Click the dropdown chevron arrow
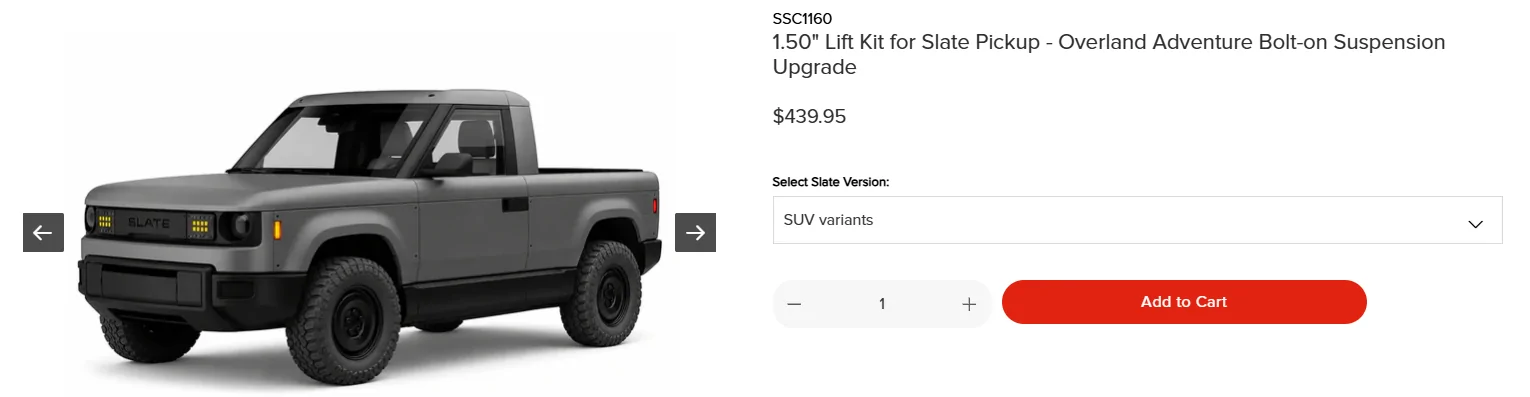The height and width of the screenshot is (397, 1530). [1475, 224]
